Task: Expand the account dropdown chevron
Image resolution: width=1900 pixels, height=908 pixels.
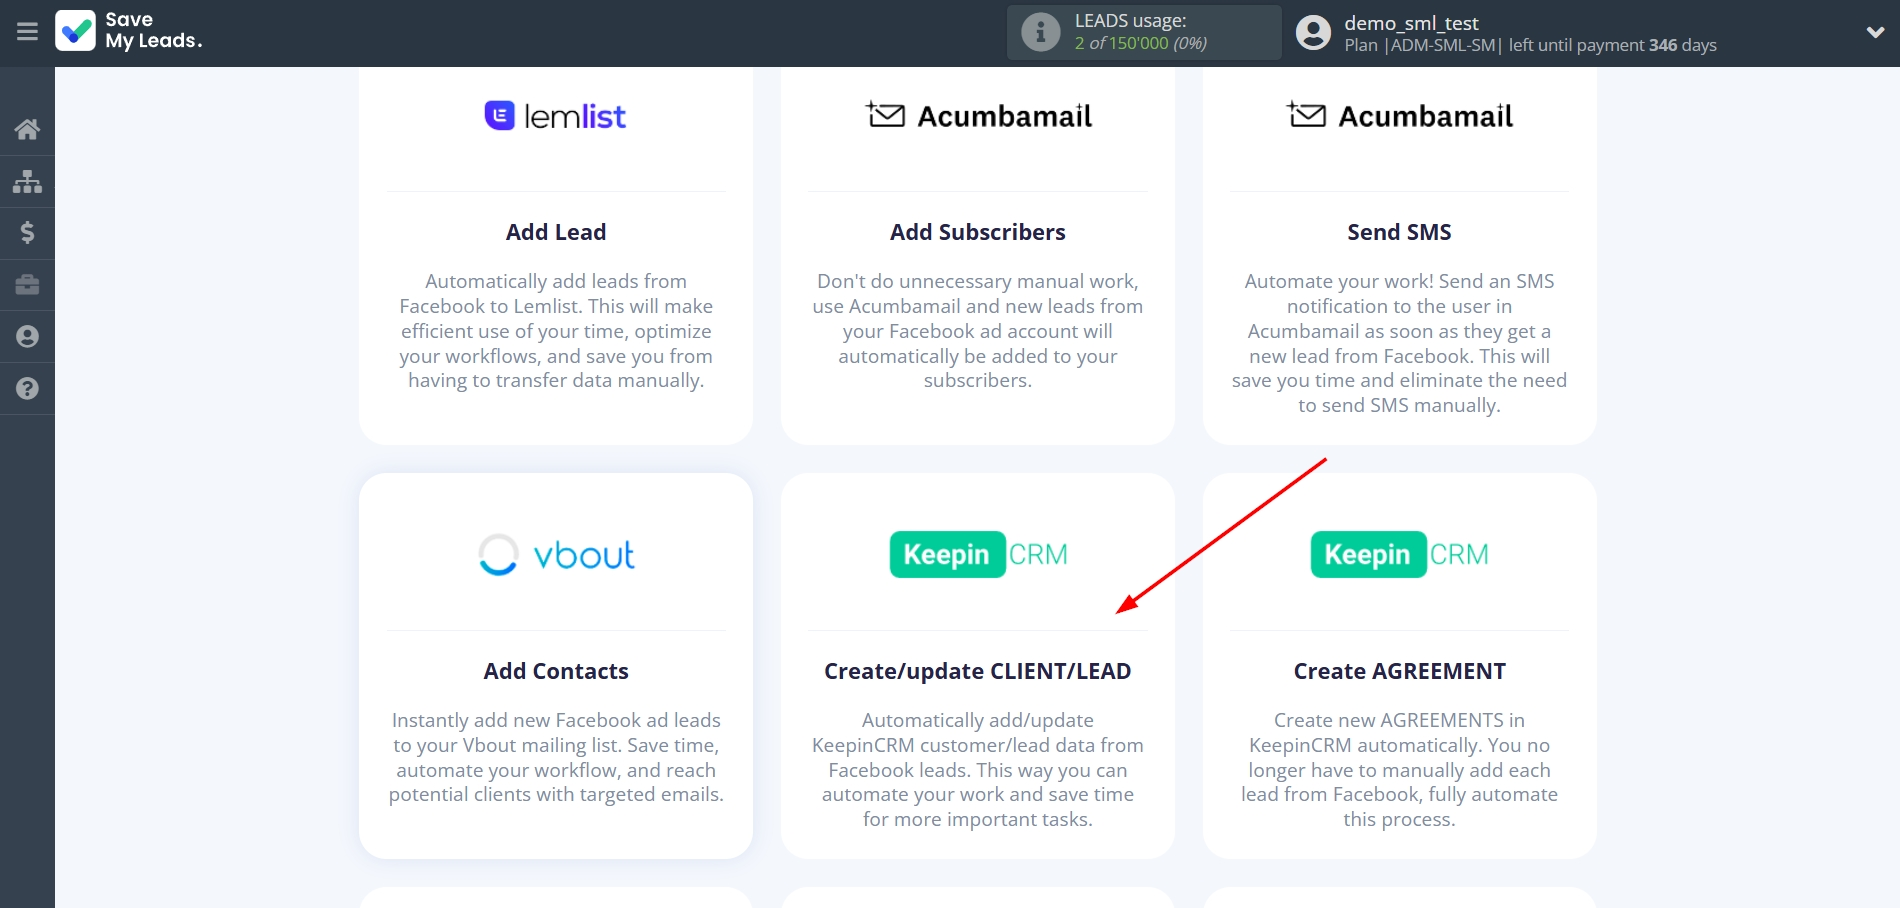Action: 1874,32
